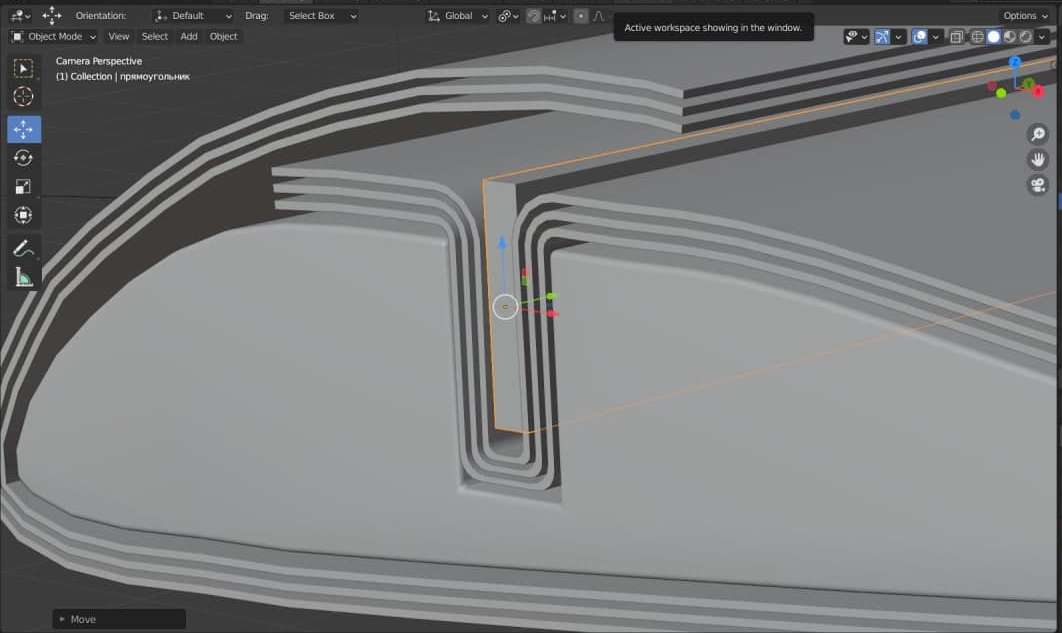
Task: Select the Select Box tool in the toolbar
Action: point(24,68)
